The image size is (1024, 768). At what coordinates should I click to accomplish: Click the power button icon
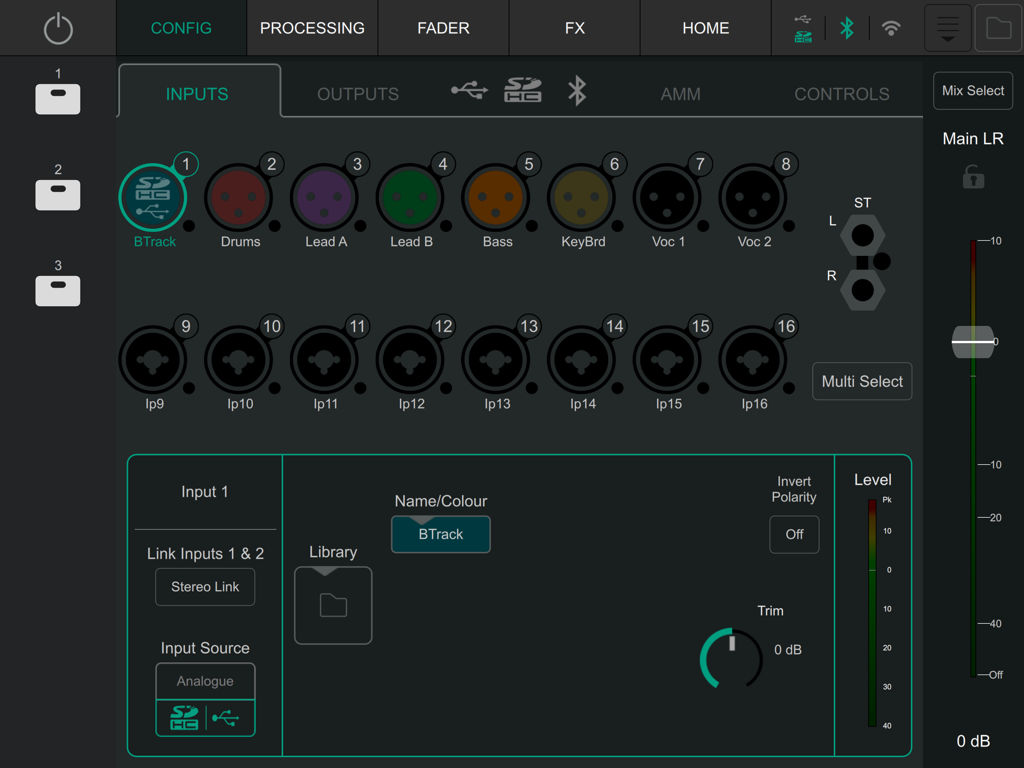(57, 28)
